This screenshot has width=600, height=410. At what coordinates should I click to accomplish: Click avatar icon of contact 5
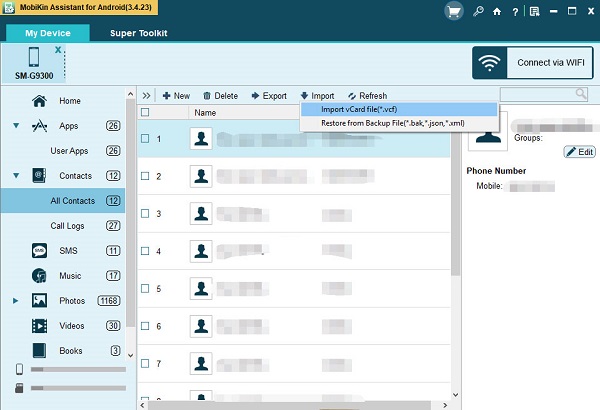click(201, 288)
